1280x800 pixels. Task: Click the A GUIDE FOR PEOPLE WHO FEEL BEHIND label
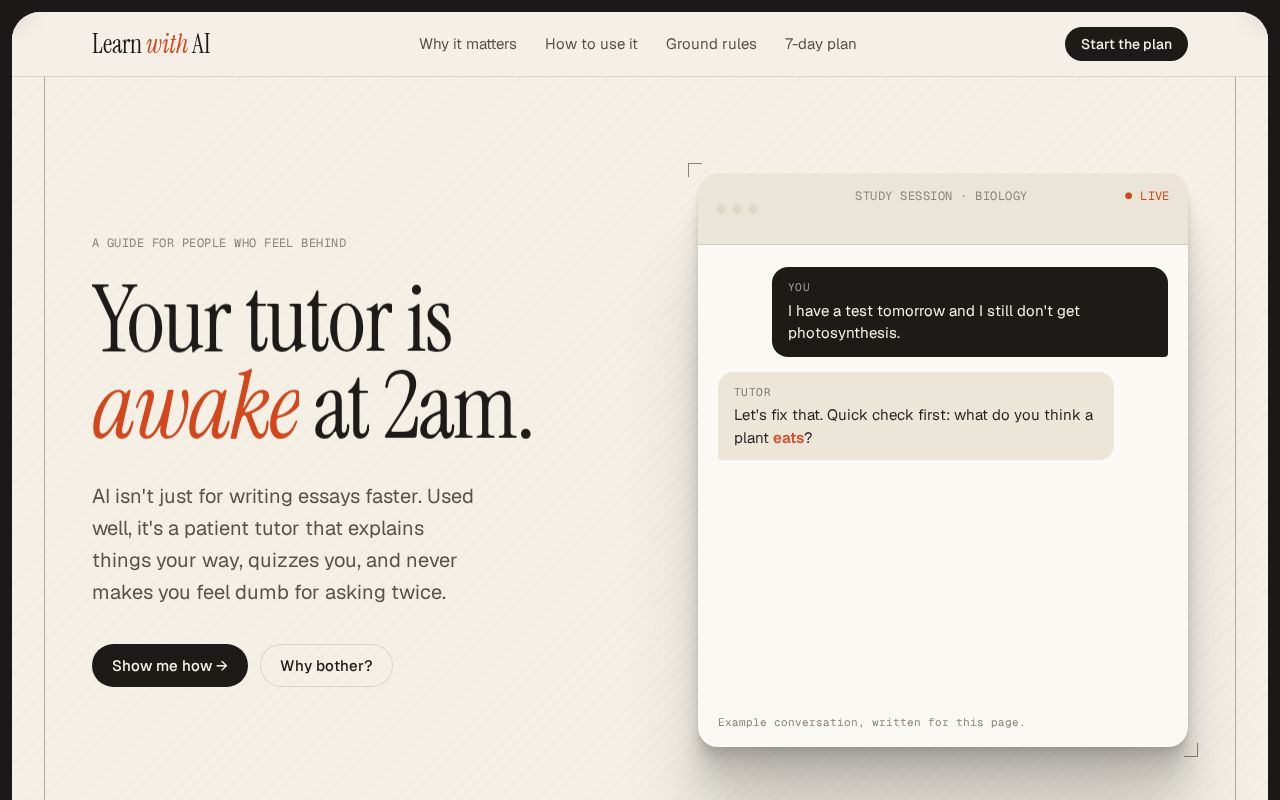219,243
